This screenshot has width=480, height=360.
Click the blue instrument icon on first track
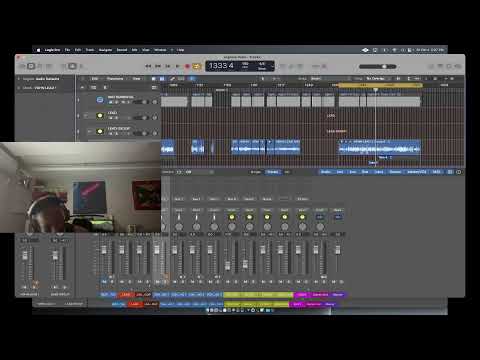click(100, 100)
